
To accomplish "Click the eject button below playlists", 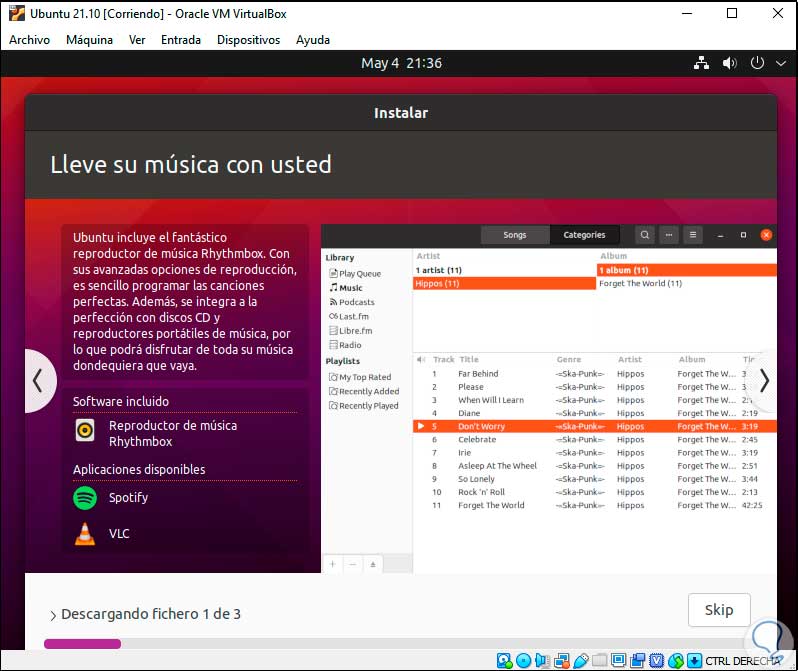I will (373, 564).
